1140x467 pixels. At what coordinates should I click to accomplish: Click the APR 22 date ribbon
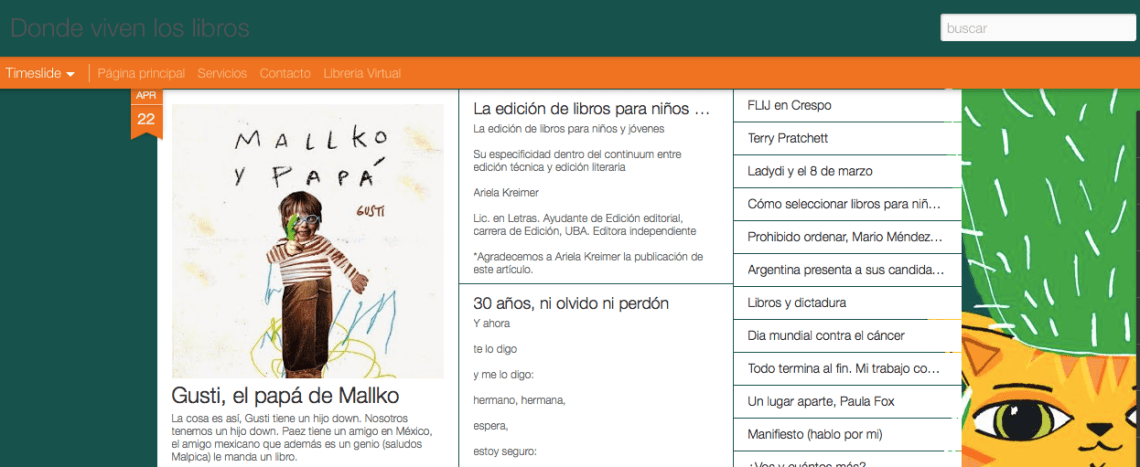point(146,113)
